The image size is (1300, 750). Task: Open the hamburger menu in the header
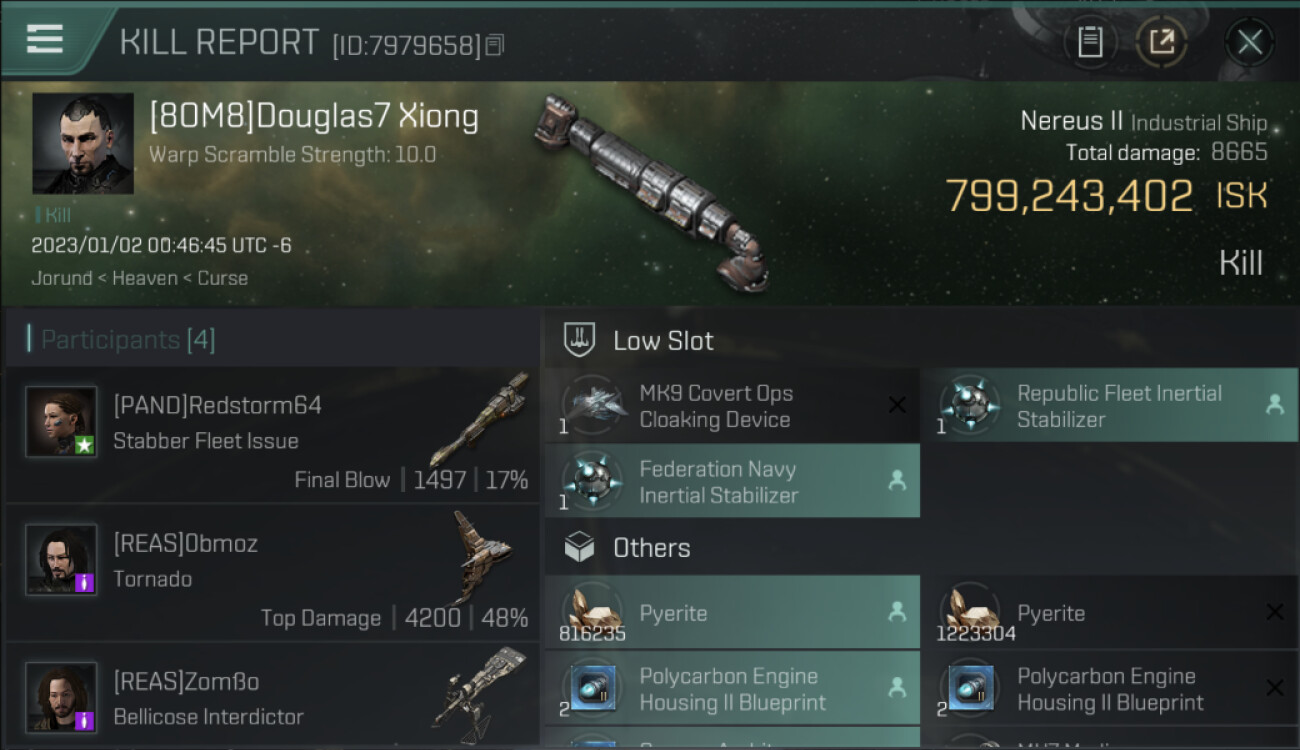pos(44,38)
